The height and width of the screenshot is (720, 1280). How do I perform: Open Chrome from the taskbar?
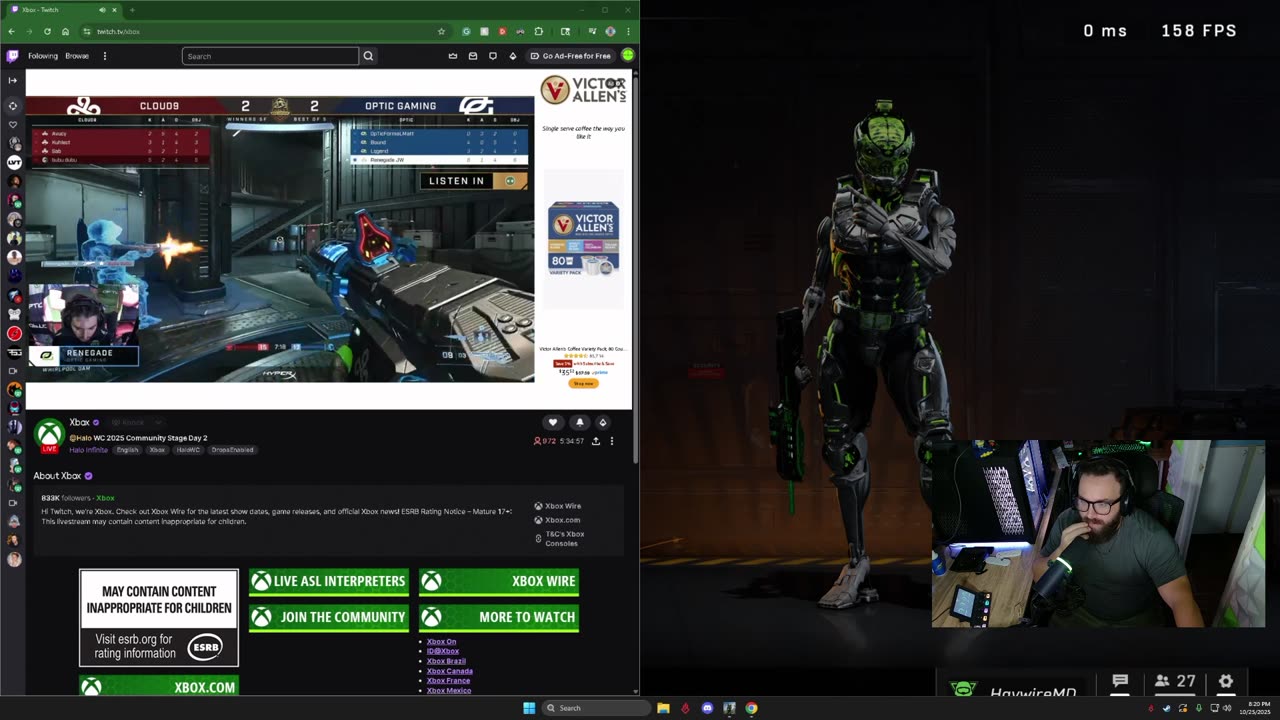tap(751, 708)
